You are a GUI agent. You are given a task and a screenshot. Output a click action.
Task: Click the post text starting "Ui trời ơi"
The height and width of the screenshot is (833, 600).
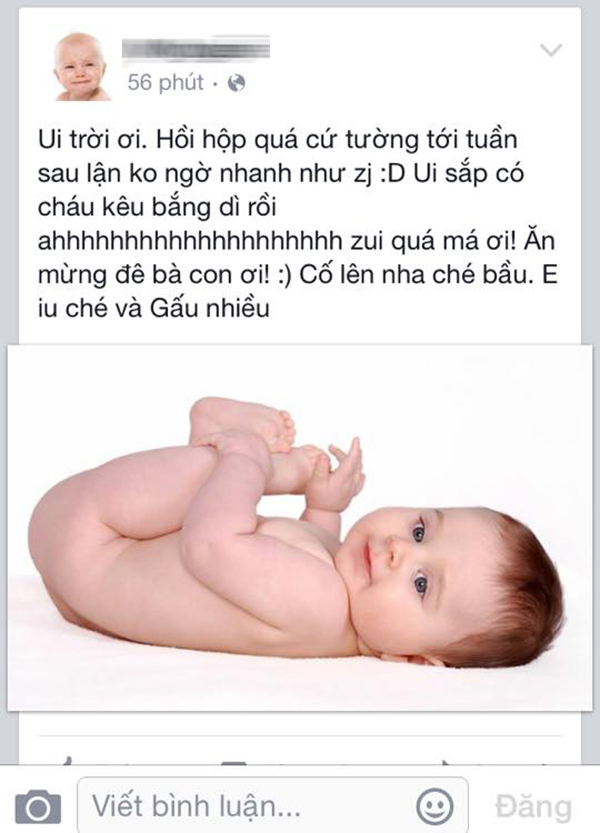click(x=298, y=224)
